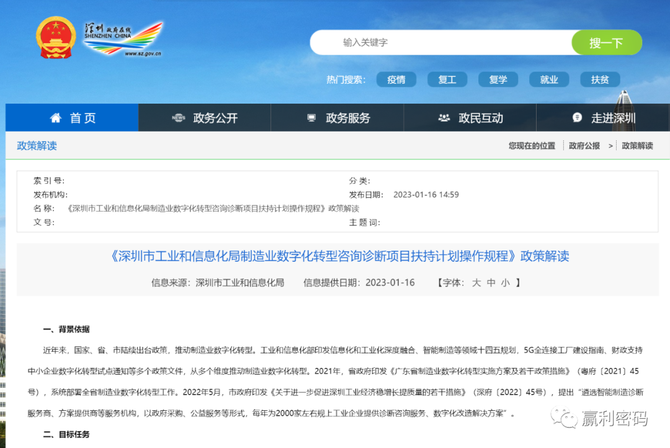Viewport: 670px width, 448px height.
Task: Open the 政务服务 navigation tab
Action: click(x=337, y=118)
